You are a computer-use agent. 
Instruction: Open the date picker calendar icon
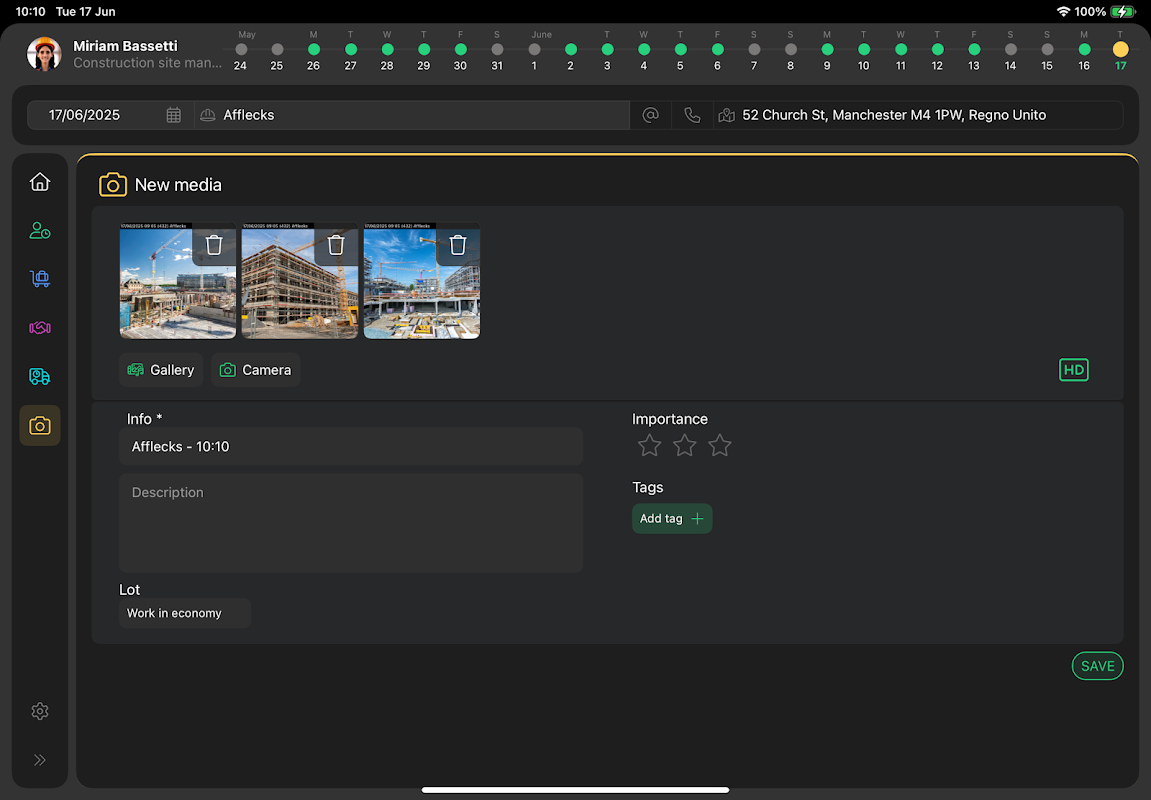pyautogui.click(x=174, y=115)
